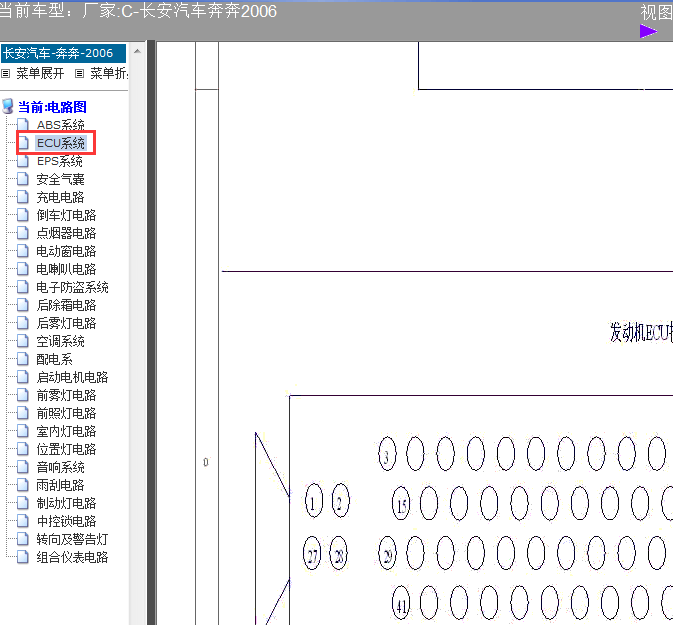Screen dimensions: 673x625
Task: Click ECU connector pin 2
Action: [341, 501]
